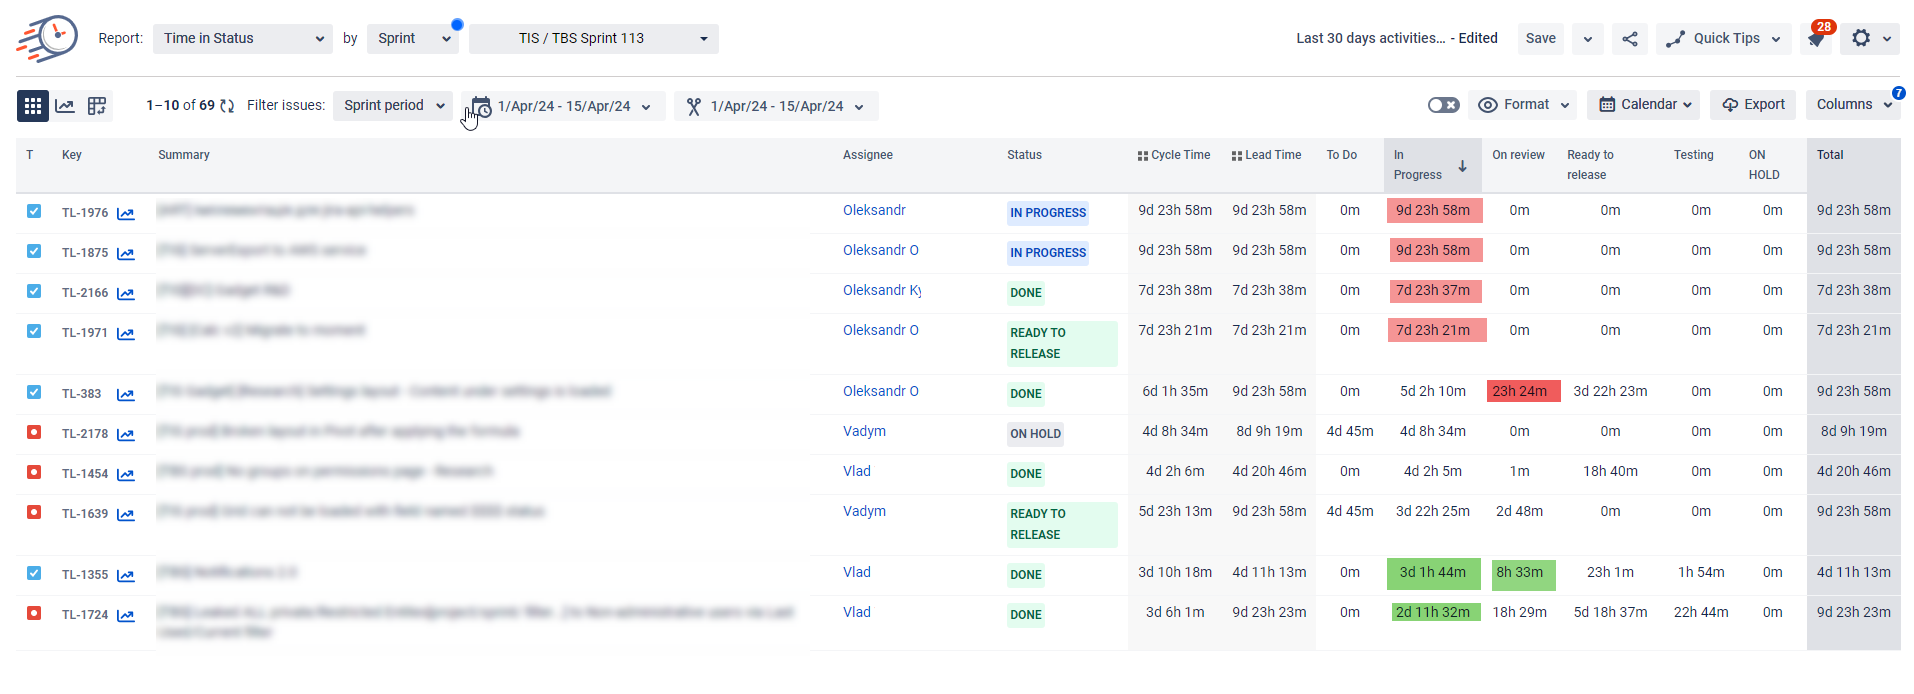The height and width of the screenshot is (694, 1914).
Task: Open the pivot table view icon
Action: pos(97,106)
